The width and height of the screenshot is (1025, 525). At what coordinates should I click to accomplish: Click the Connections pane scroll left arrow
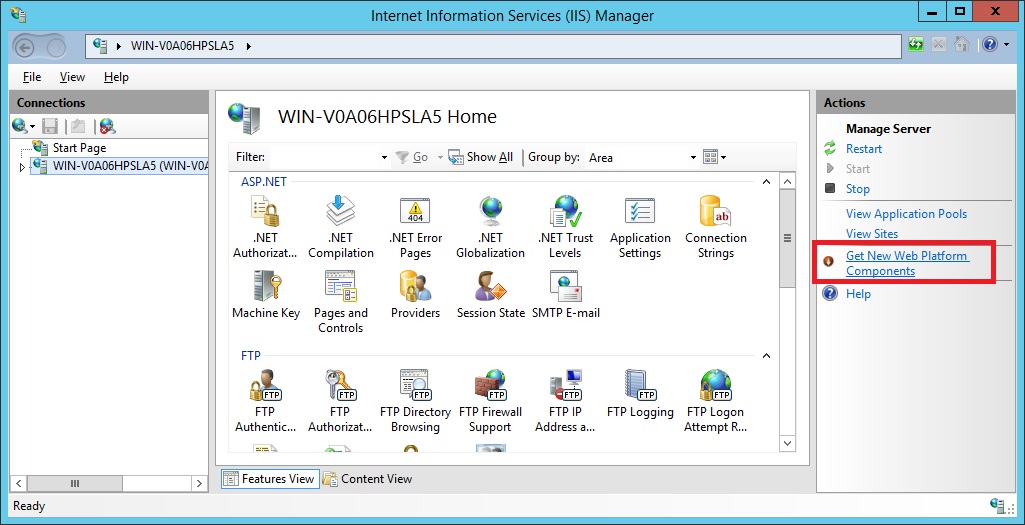20,484
